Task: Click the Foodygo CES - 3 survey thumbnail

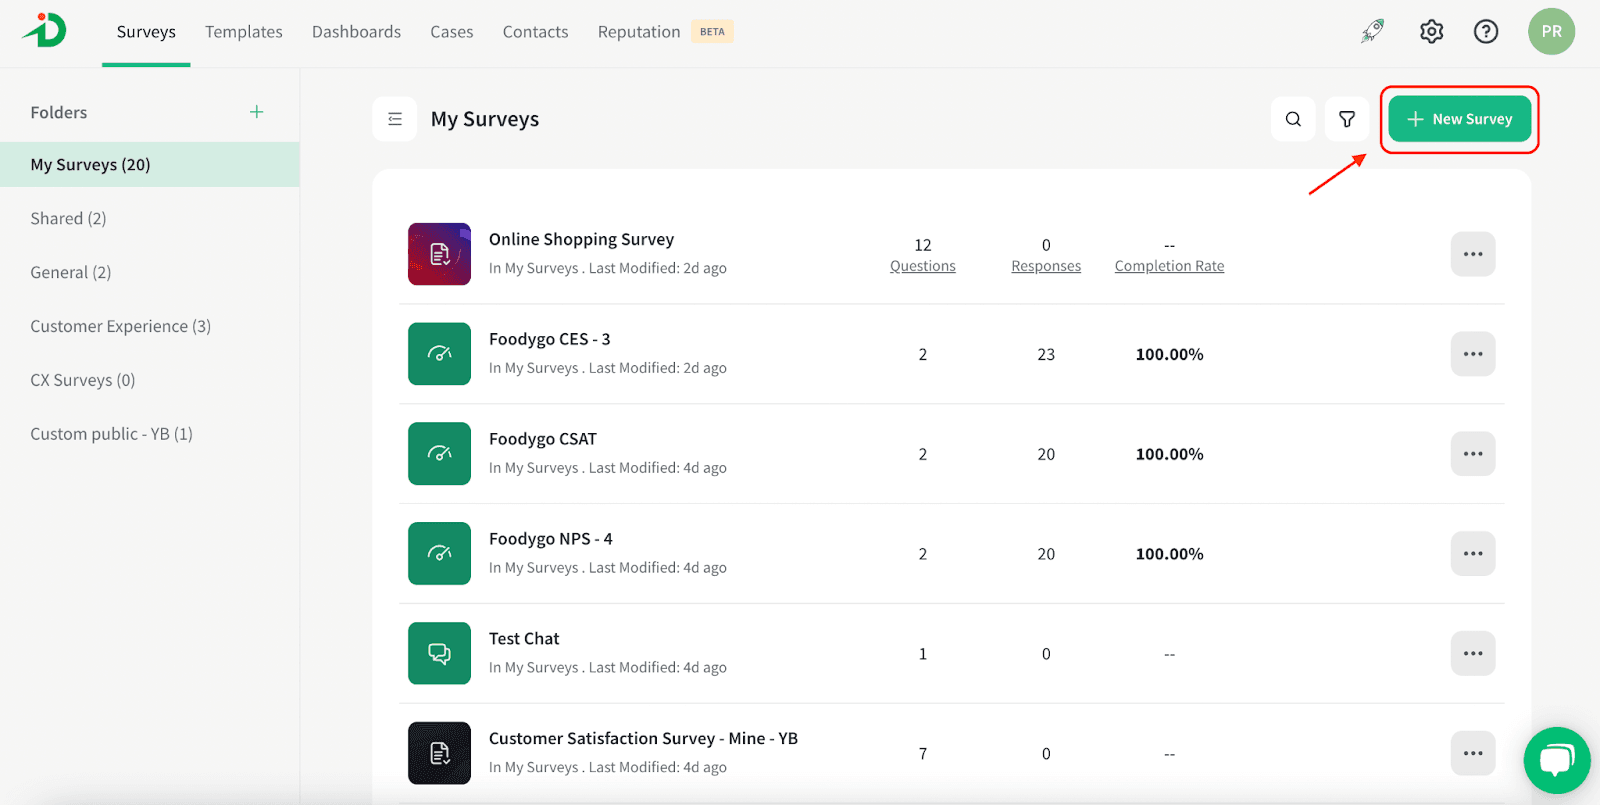Action: (439, 354)
